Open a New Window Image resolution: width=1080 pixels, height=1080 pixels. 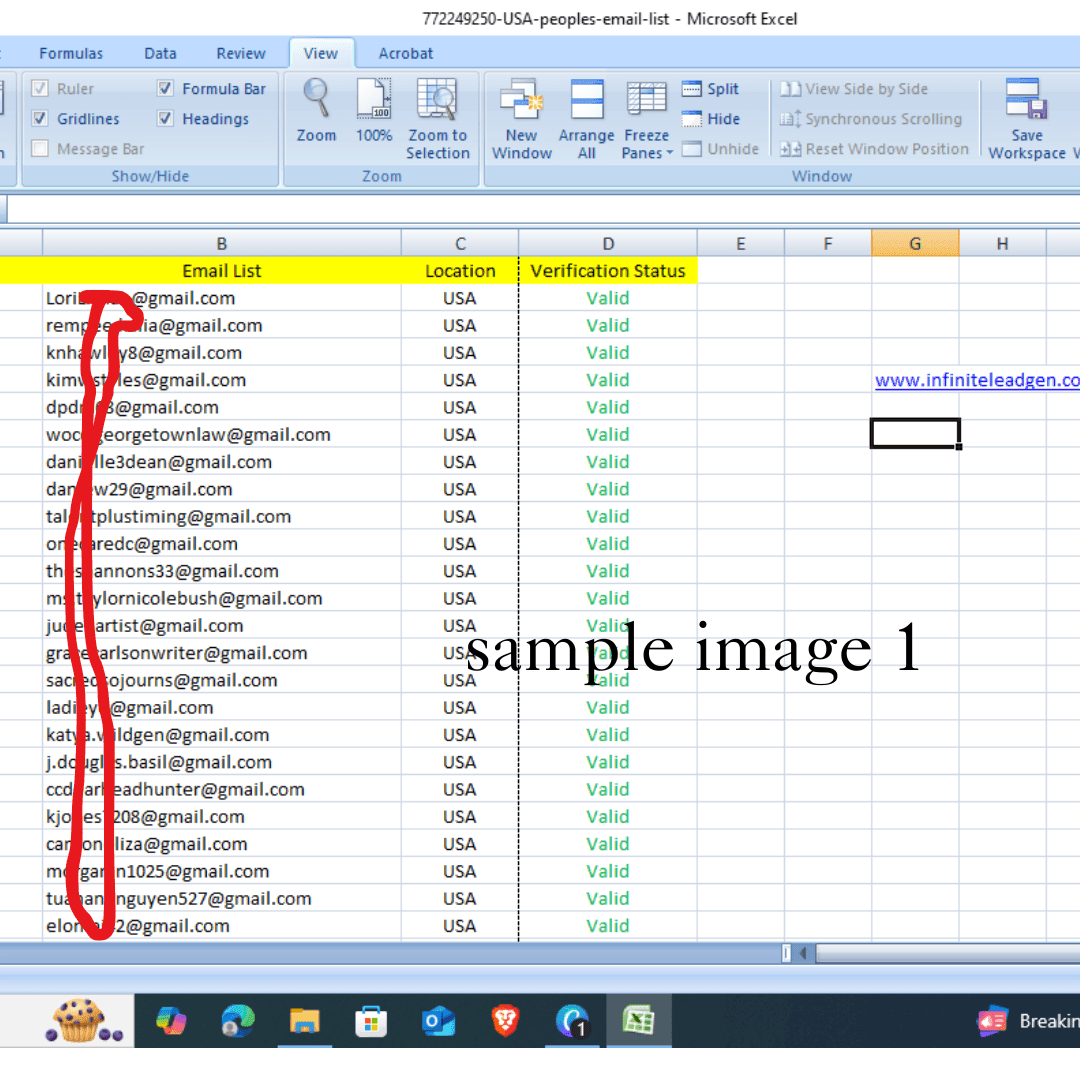(521, 102)
